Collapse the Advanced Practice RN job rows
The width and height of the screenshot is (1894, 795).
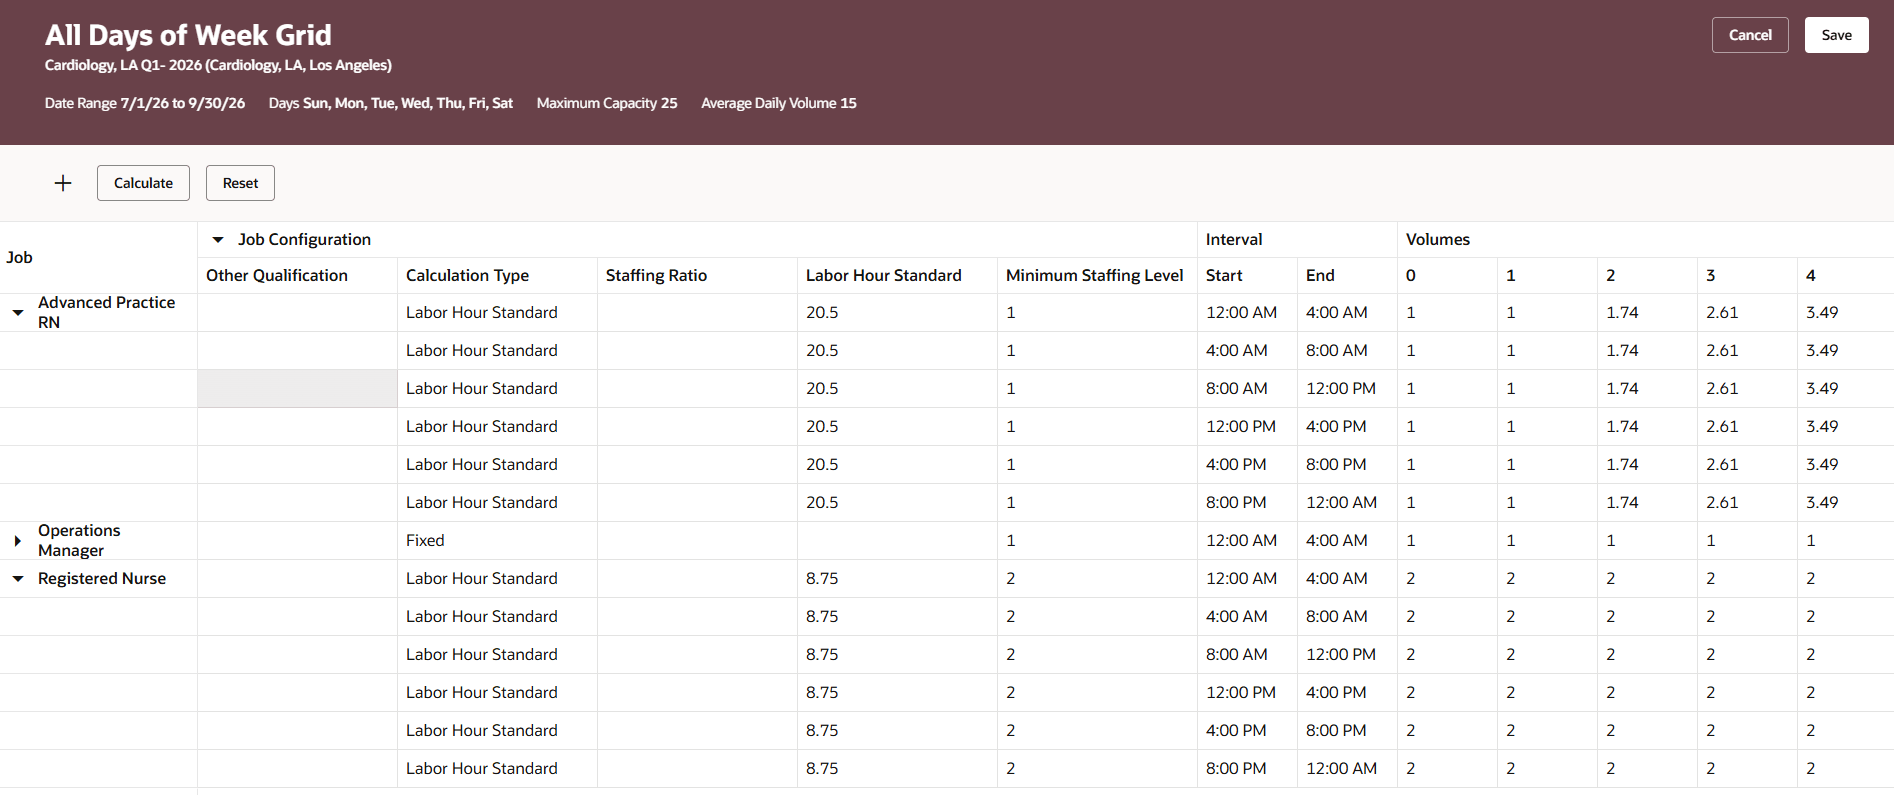pyautogui.click(x=18, y=313)
